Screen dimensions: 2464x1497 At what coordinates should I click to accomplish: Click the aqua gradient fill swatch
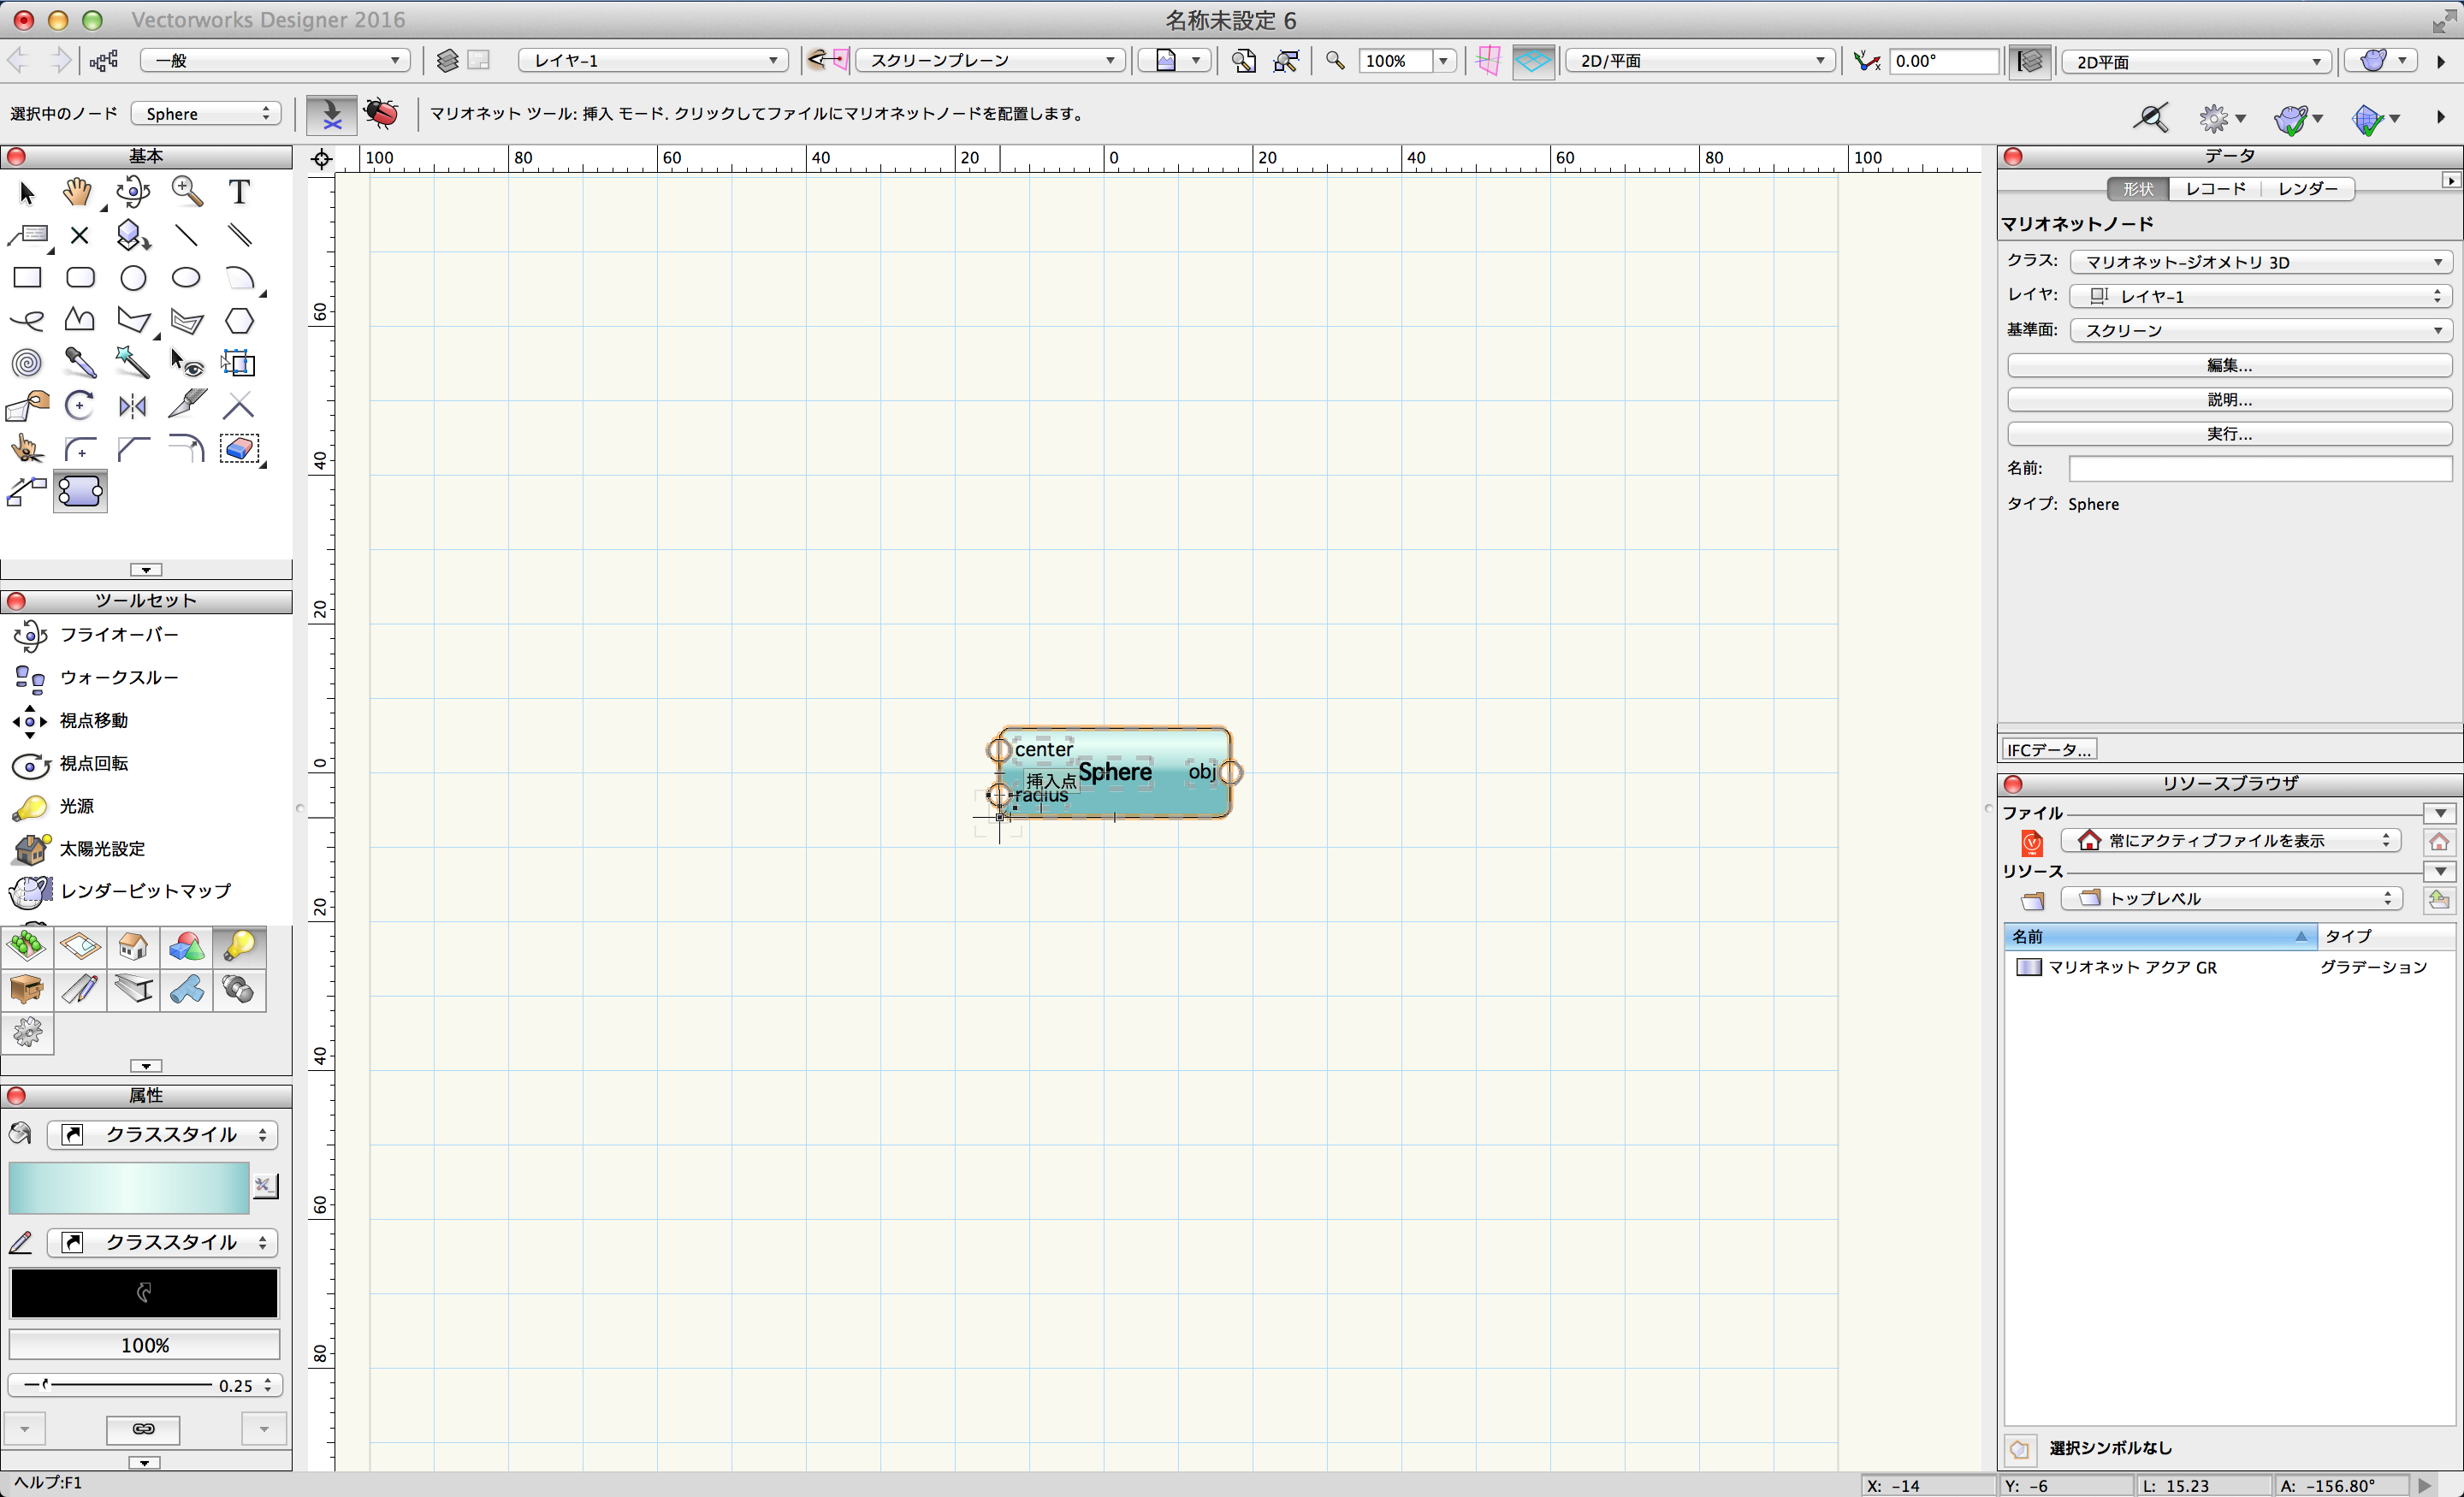click(x=129, y=1188)
